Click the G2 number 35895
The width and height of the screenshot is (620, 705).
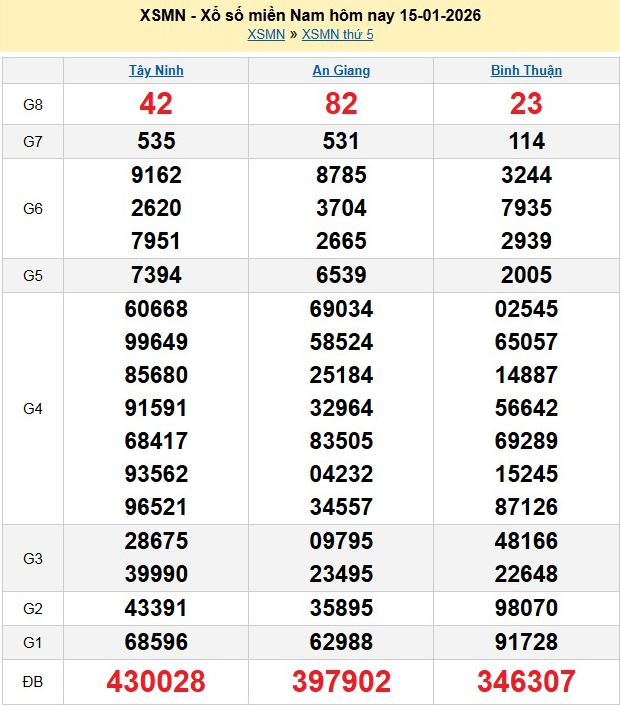click(341, 607)
